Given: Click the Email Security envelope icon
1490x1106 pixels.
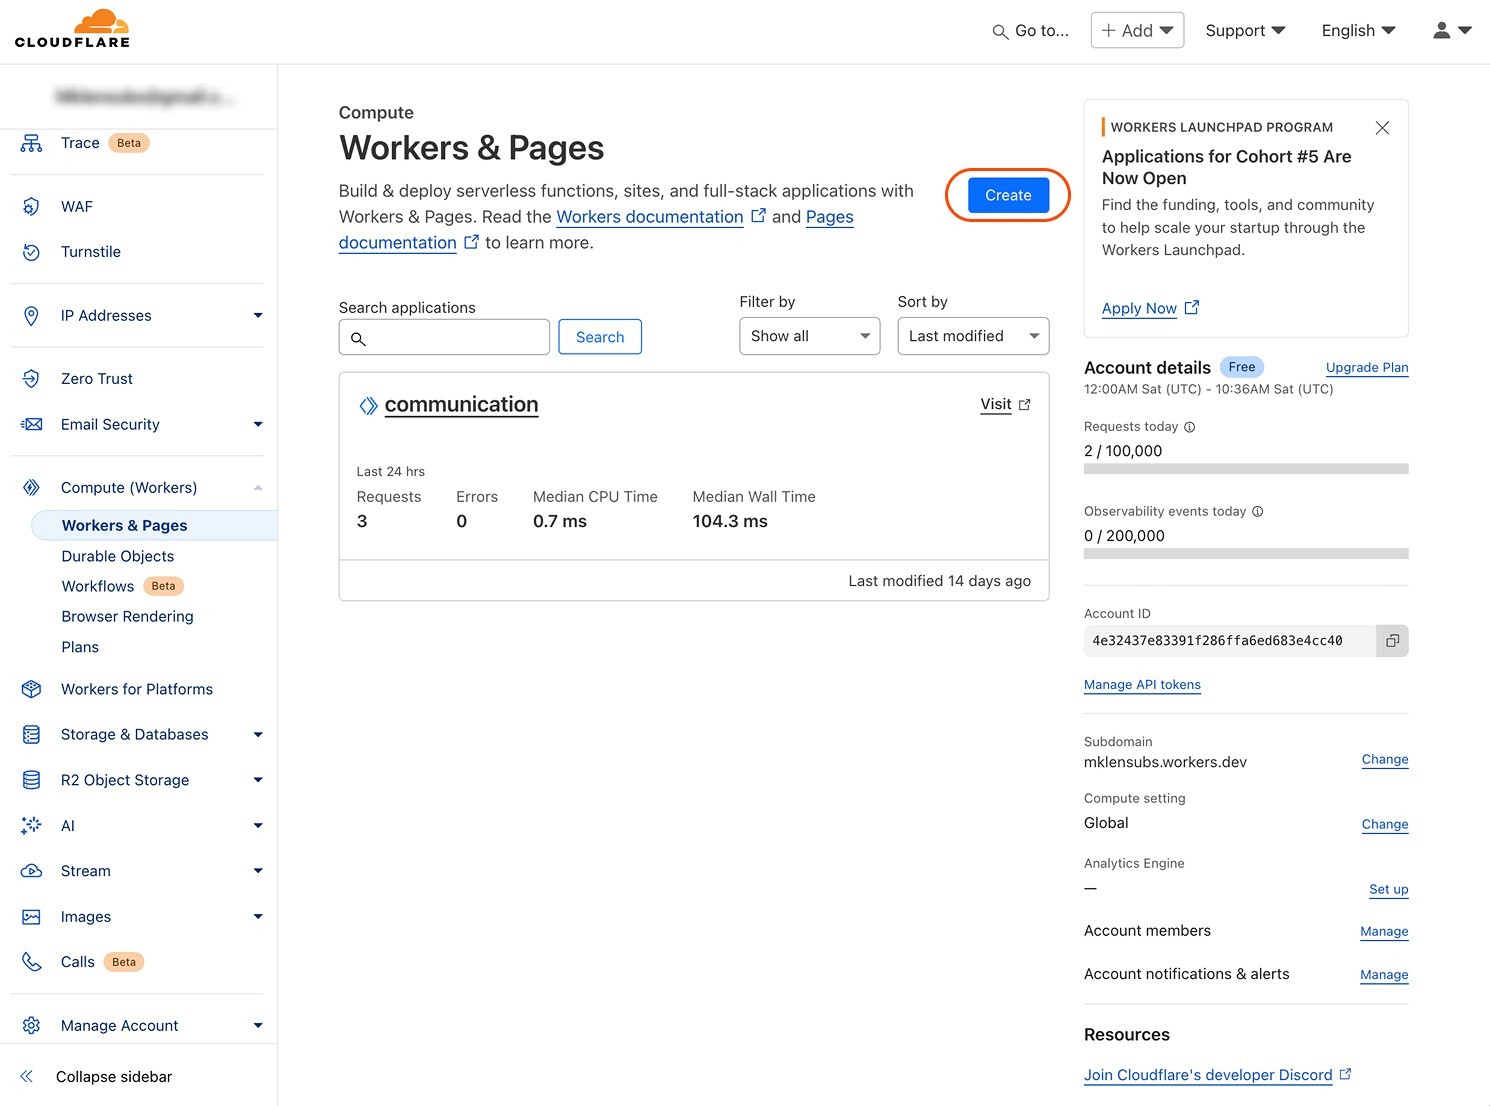Looking at the screenshot, I should coord(31,424).
